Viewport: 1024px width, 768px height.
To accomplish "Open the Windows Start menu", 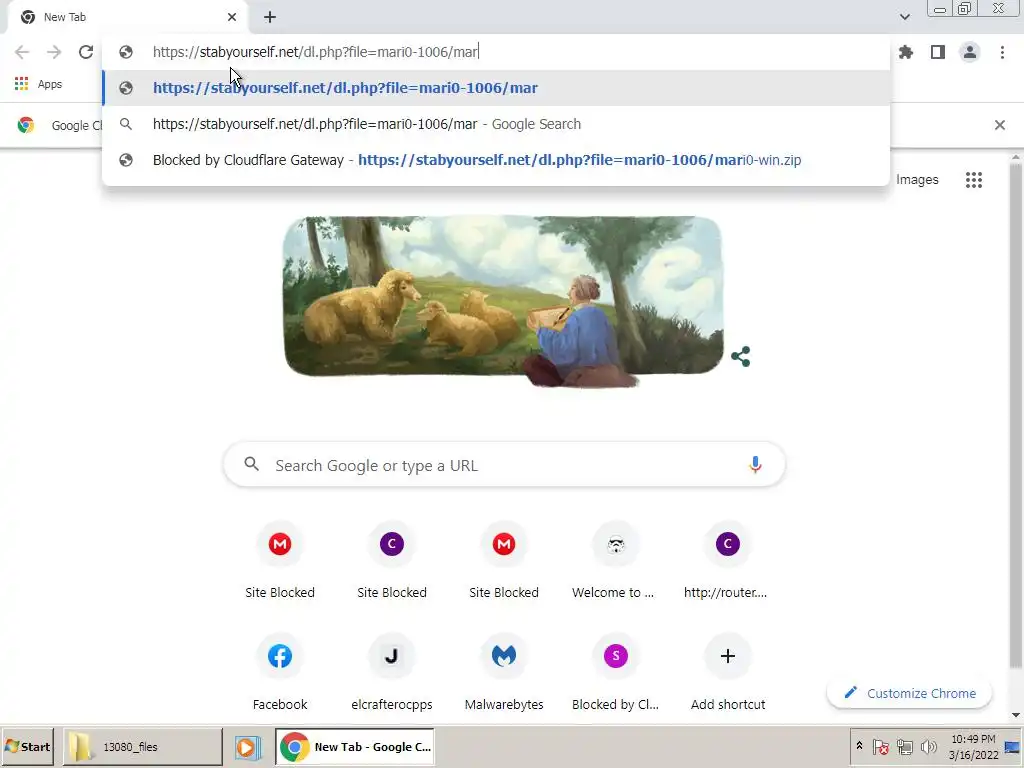I will 27,746.
